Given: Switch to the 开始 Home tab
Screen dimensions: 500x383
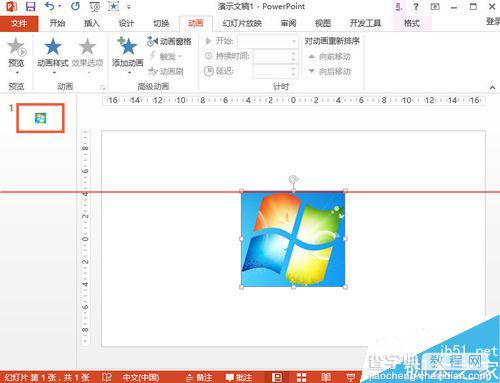Looking at the screenshot, I should [x=57, y=23].
